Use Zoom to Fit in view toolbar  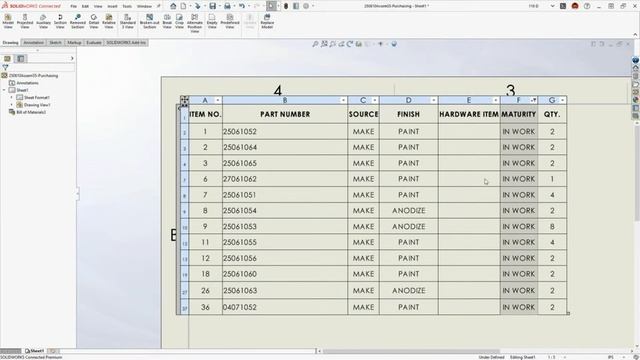[315, 44]
